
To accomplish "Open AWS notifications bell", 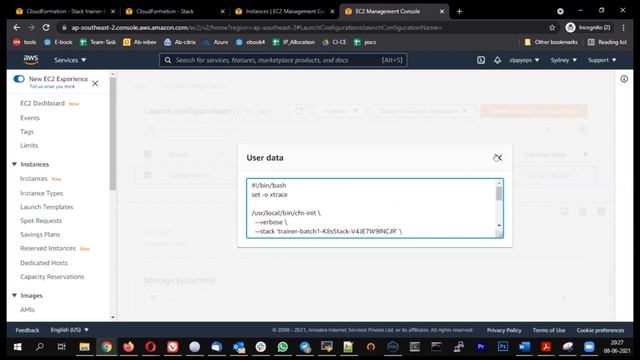I will point(497,60).
